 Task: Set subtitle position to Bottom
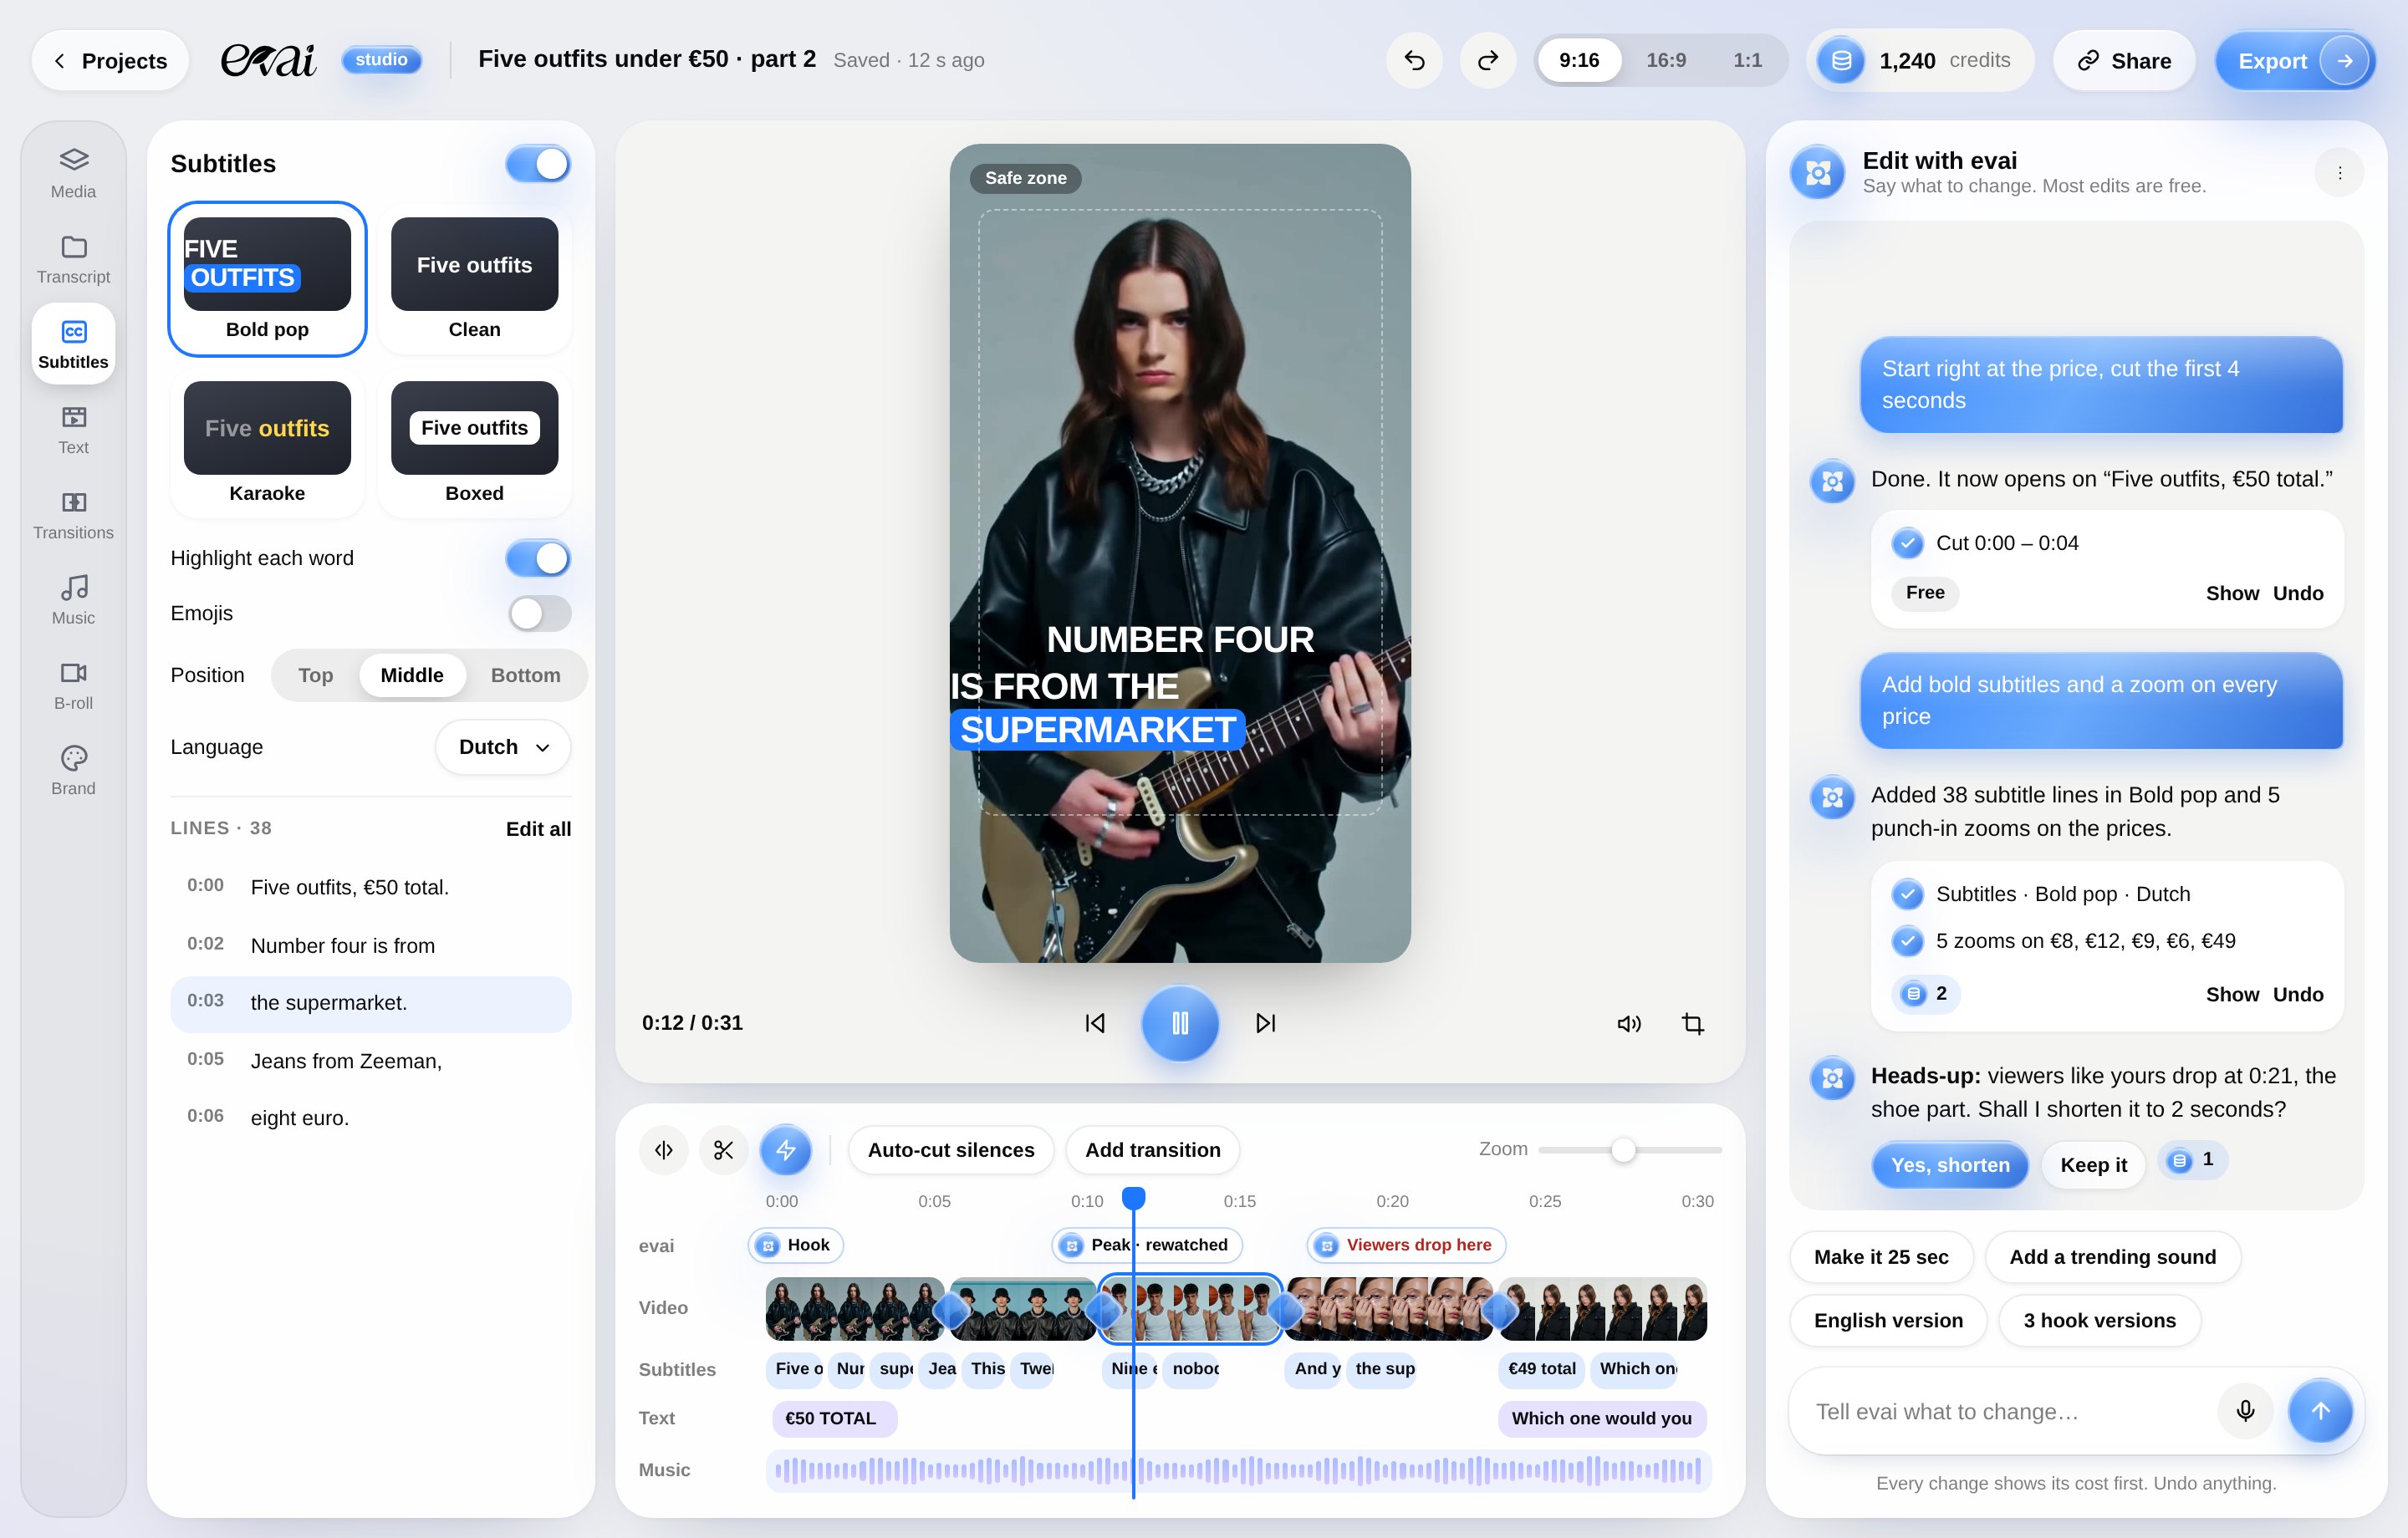[526, 675]
